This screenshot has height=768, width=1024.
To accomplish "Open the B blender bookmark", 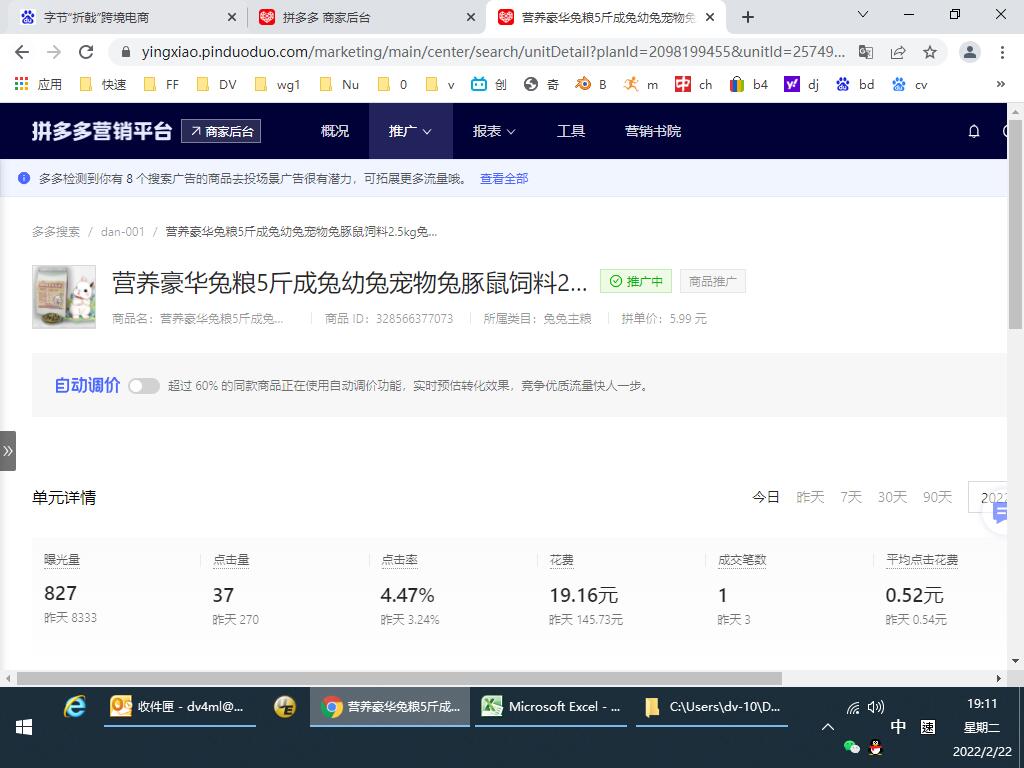I will pyautogui.click(x=591, y=84).
